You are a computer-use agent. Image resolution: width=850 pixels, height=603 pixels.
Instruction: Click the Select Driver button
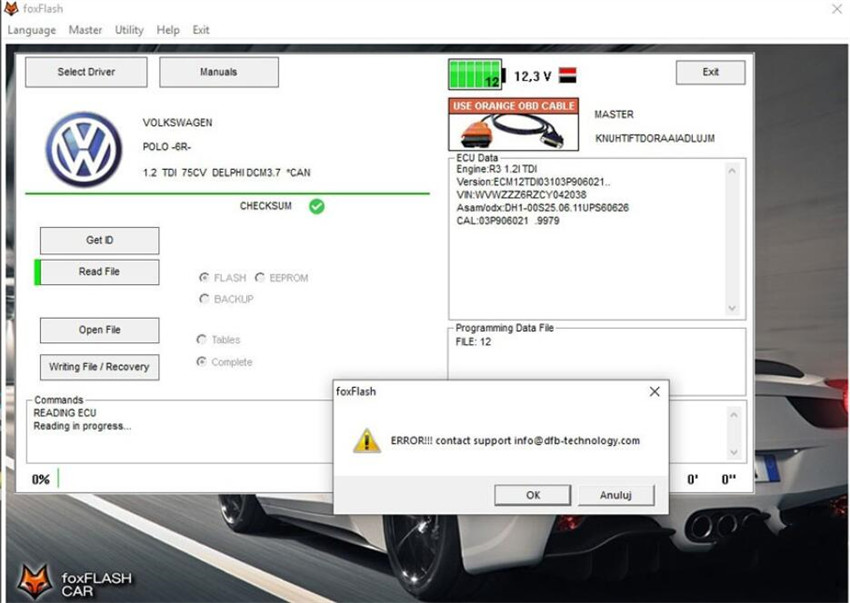tap(86, 72)
